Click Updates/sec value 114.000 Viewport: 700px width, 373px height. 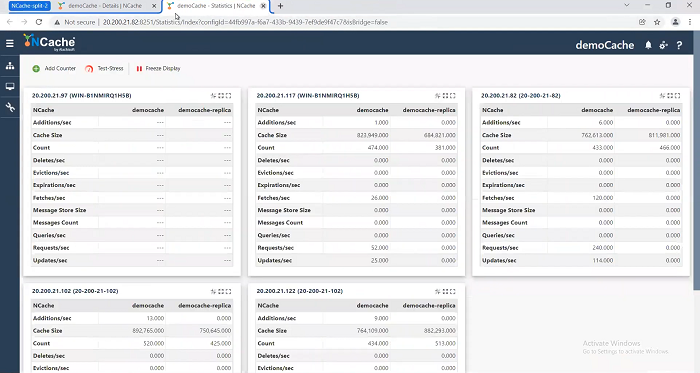603,261
